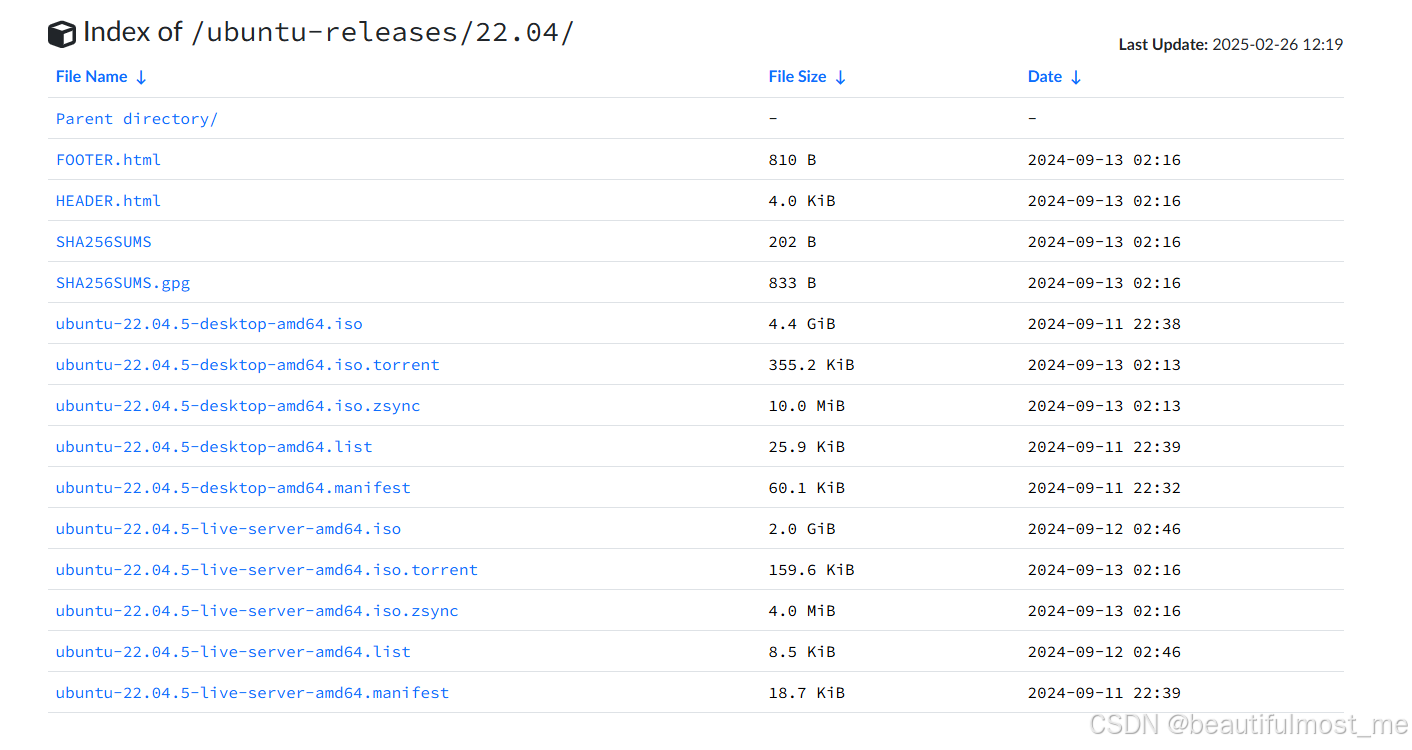Open the FOOTER.html file
Viewport: 1412px width, 750px height.
click(108, 159)
